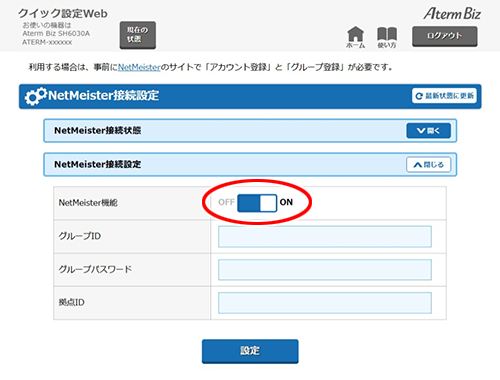500x380 pixels.
Task: Collapse NetMeister接続設定 section with 閉じる
Action: (428, 164)
